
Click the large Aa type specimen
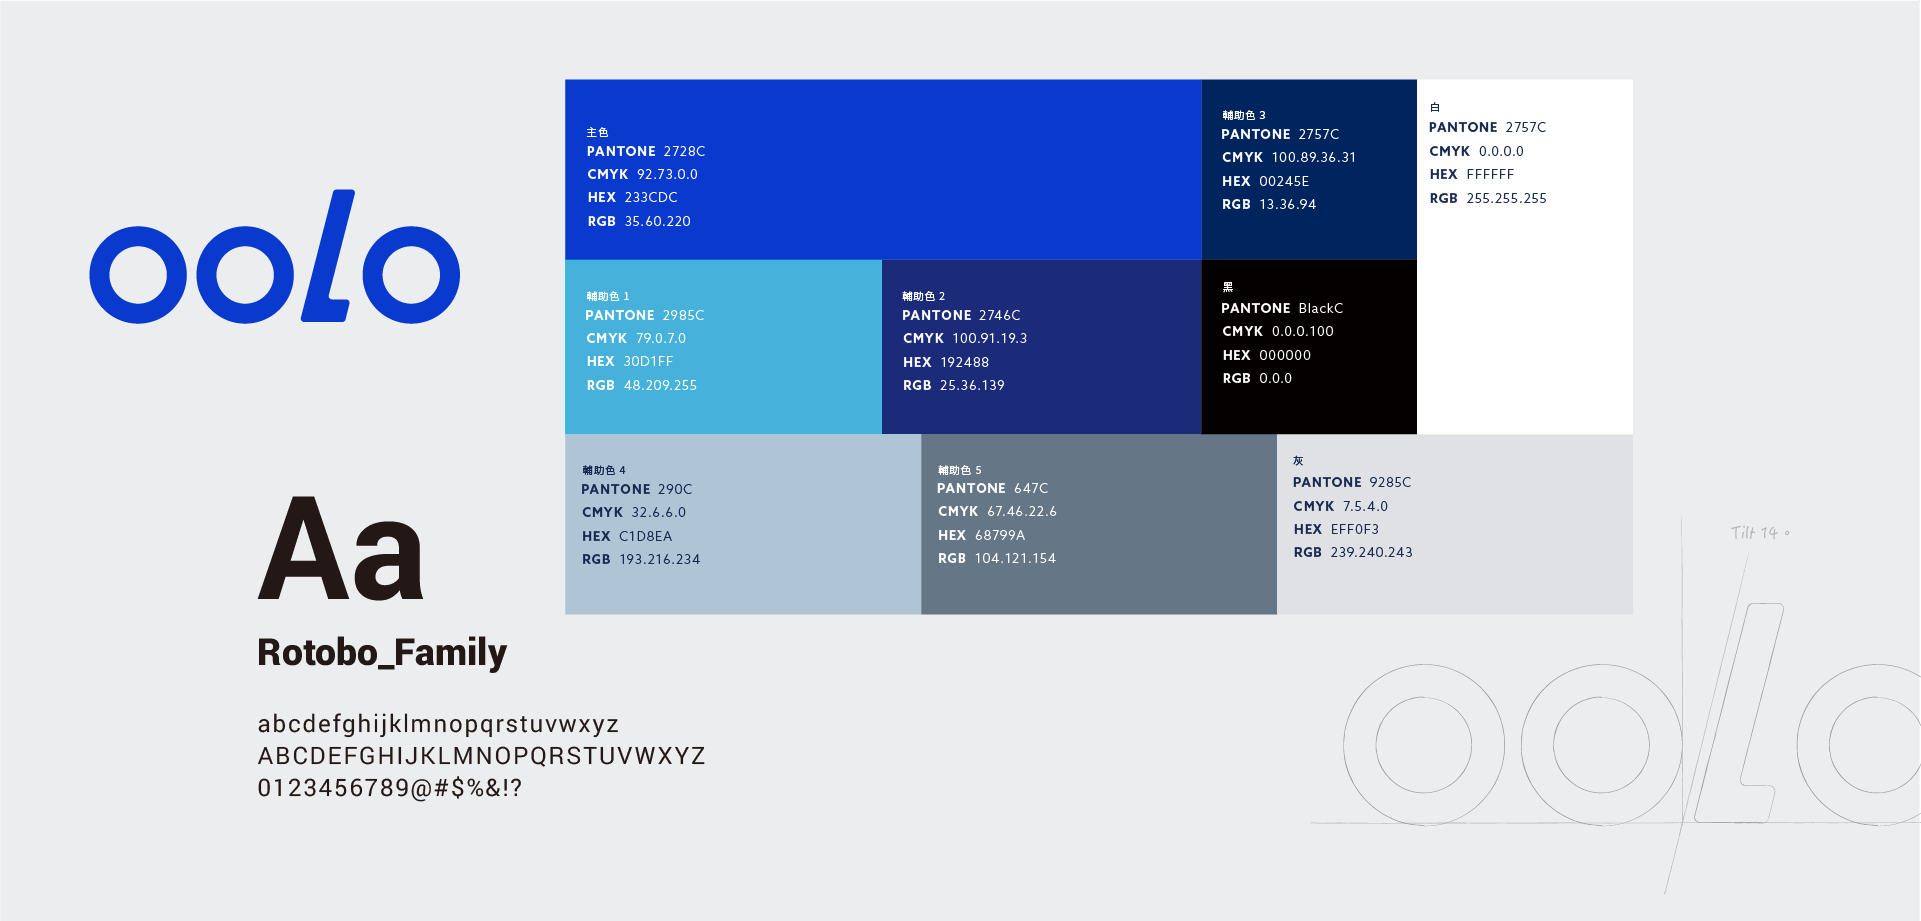click(x=341, y=549)
